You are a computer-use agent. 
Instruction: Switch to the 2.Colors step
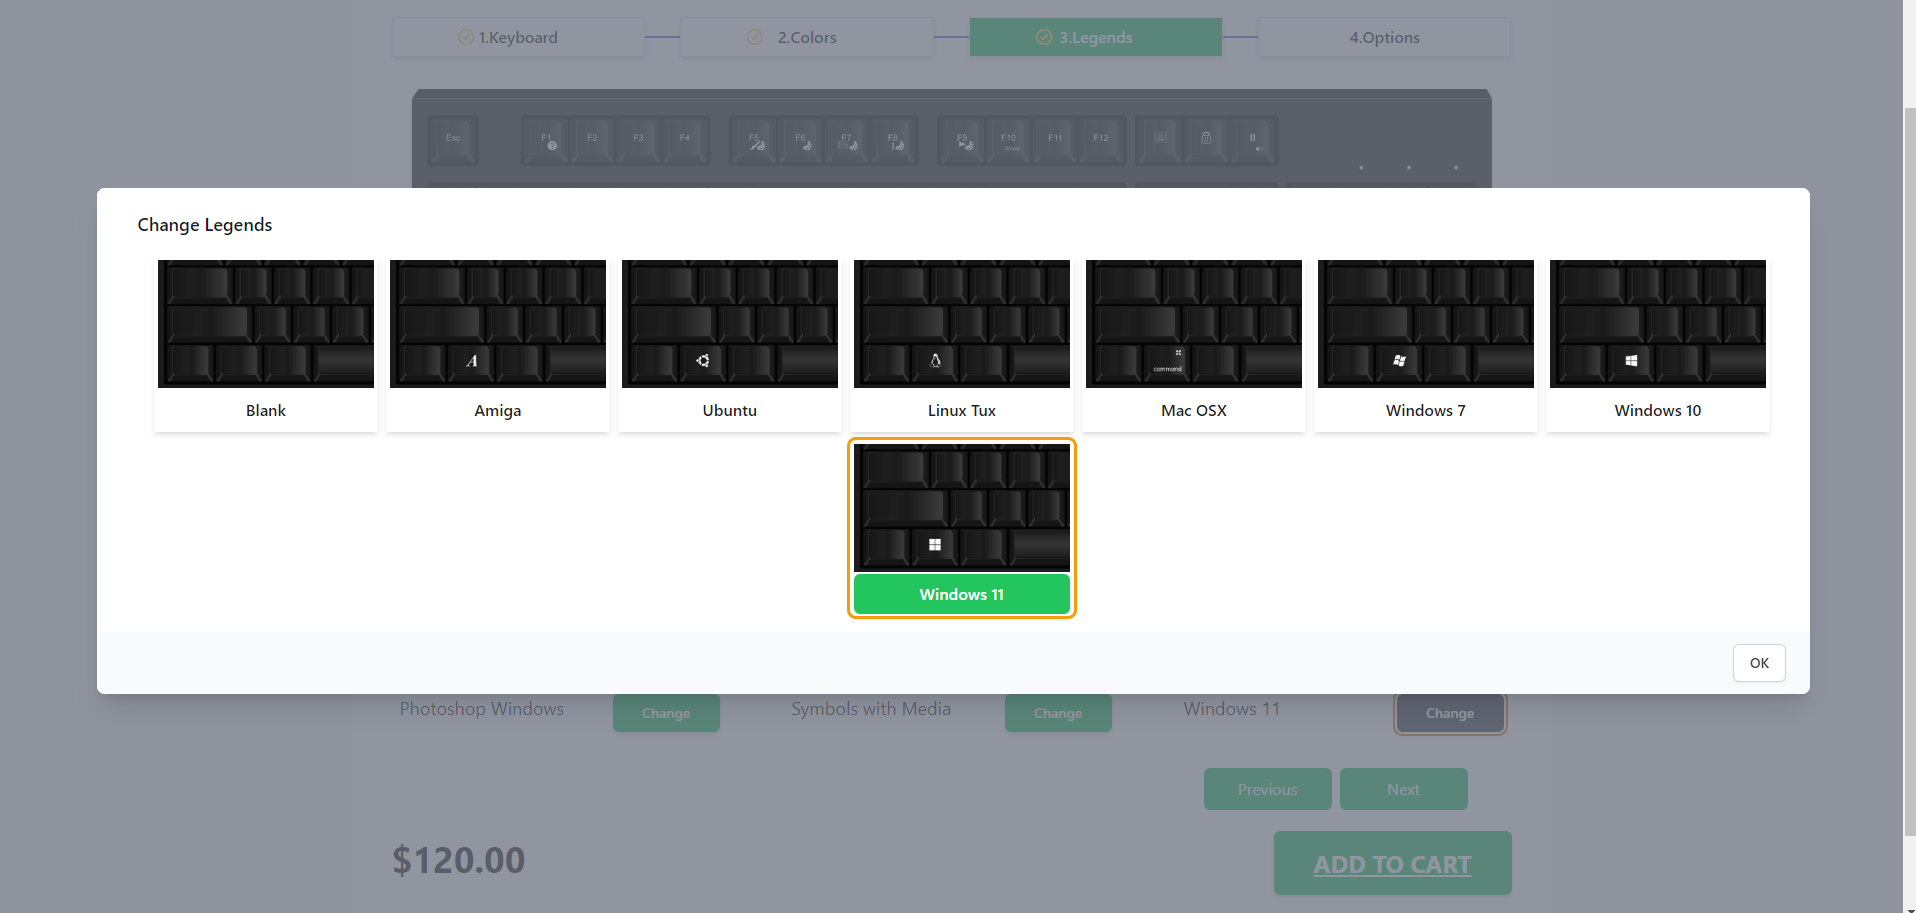[807, 37]
